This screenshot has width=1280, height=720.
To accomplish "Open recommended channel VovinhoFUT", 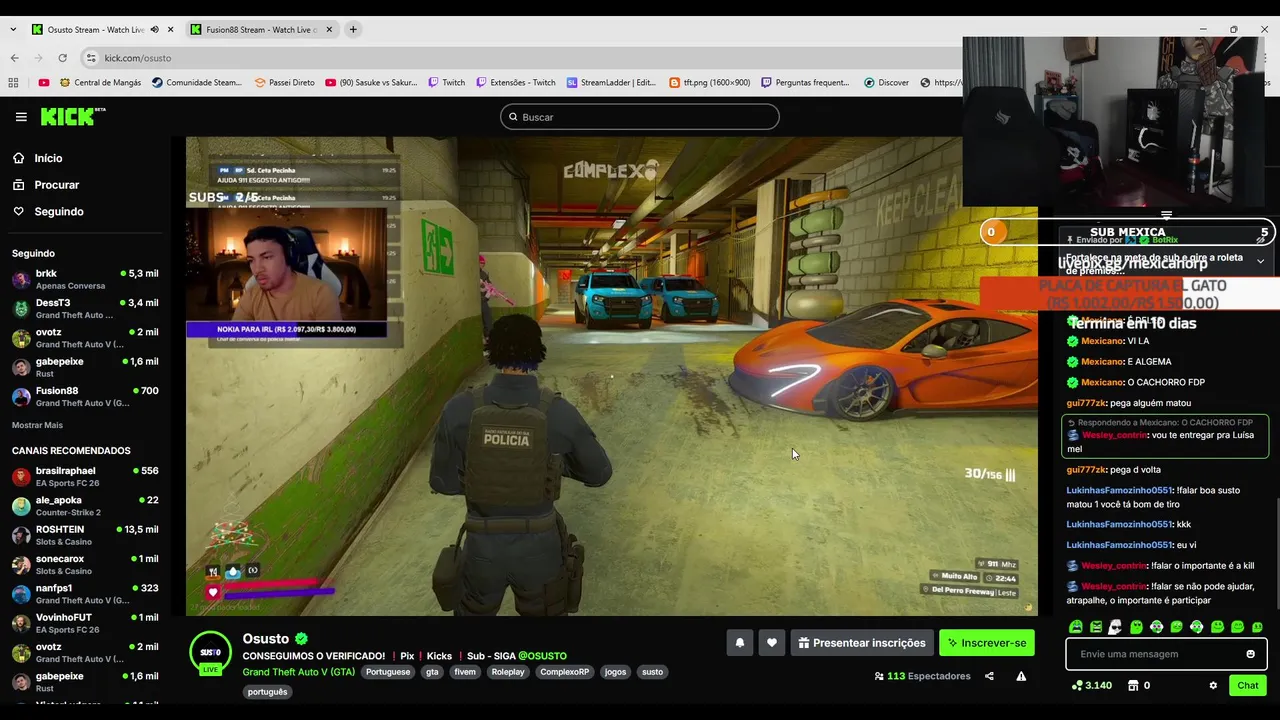I will click(x=85, y=623).
